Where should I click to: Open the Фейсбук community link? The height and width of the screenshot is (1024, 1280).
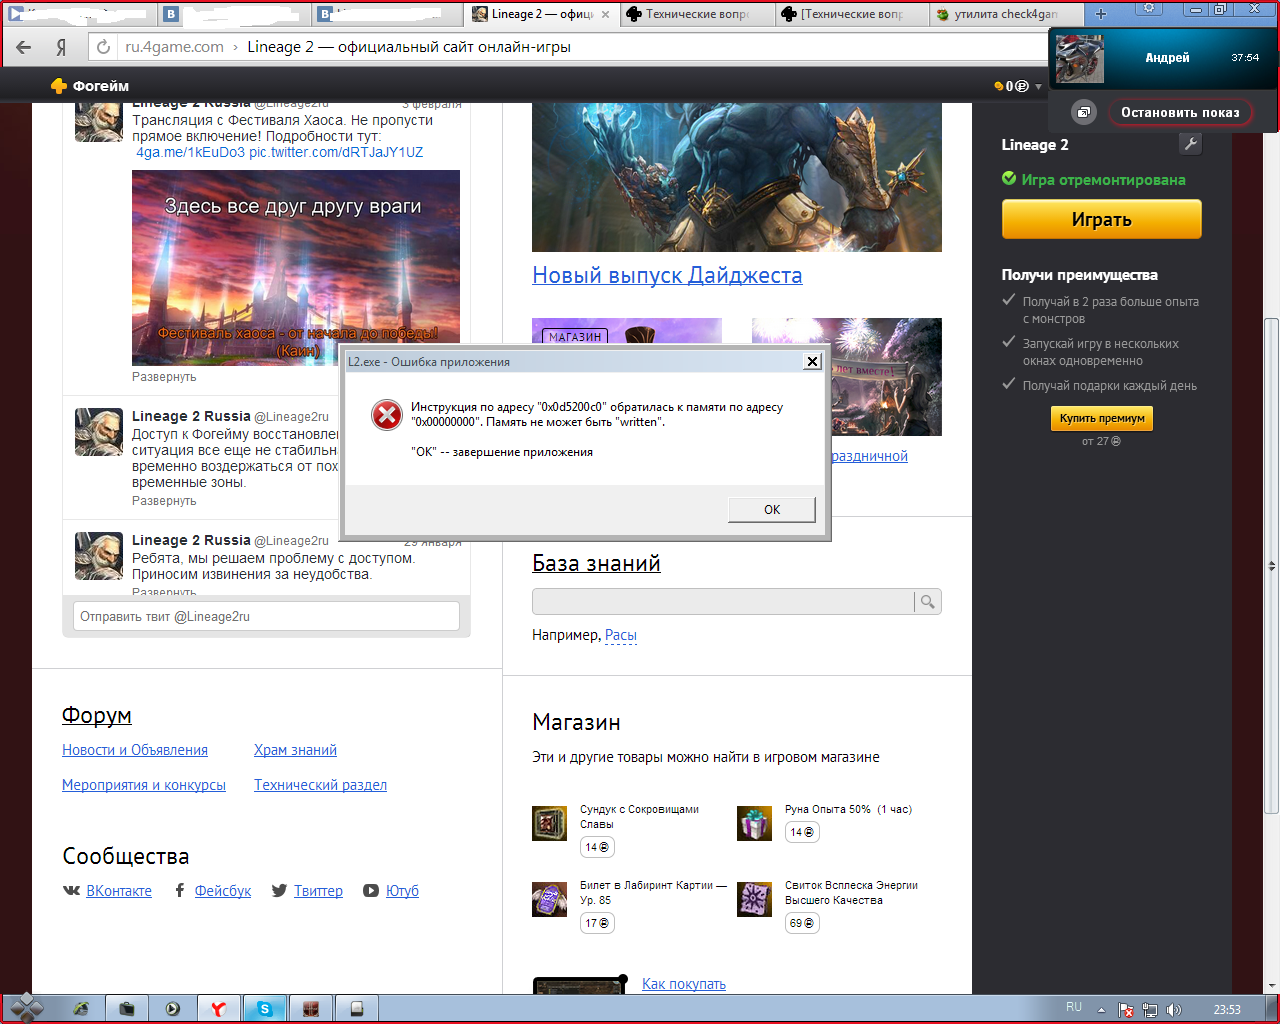point(223,891)
